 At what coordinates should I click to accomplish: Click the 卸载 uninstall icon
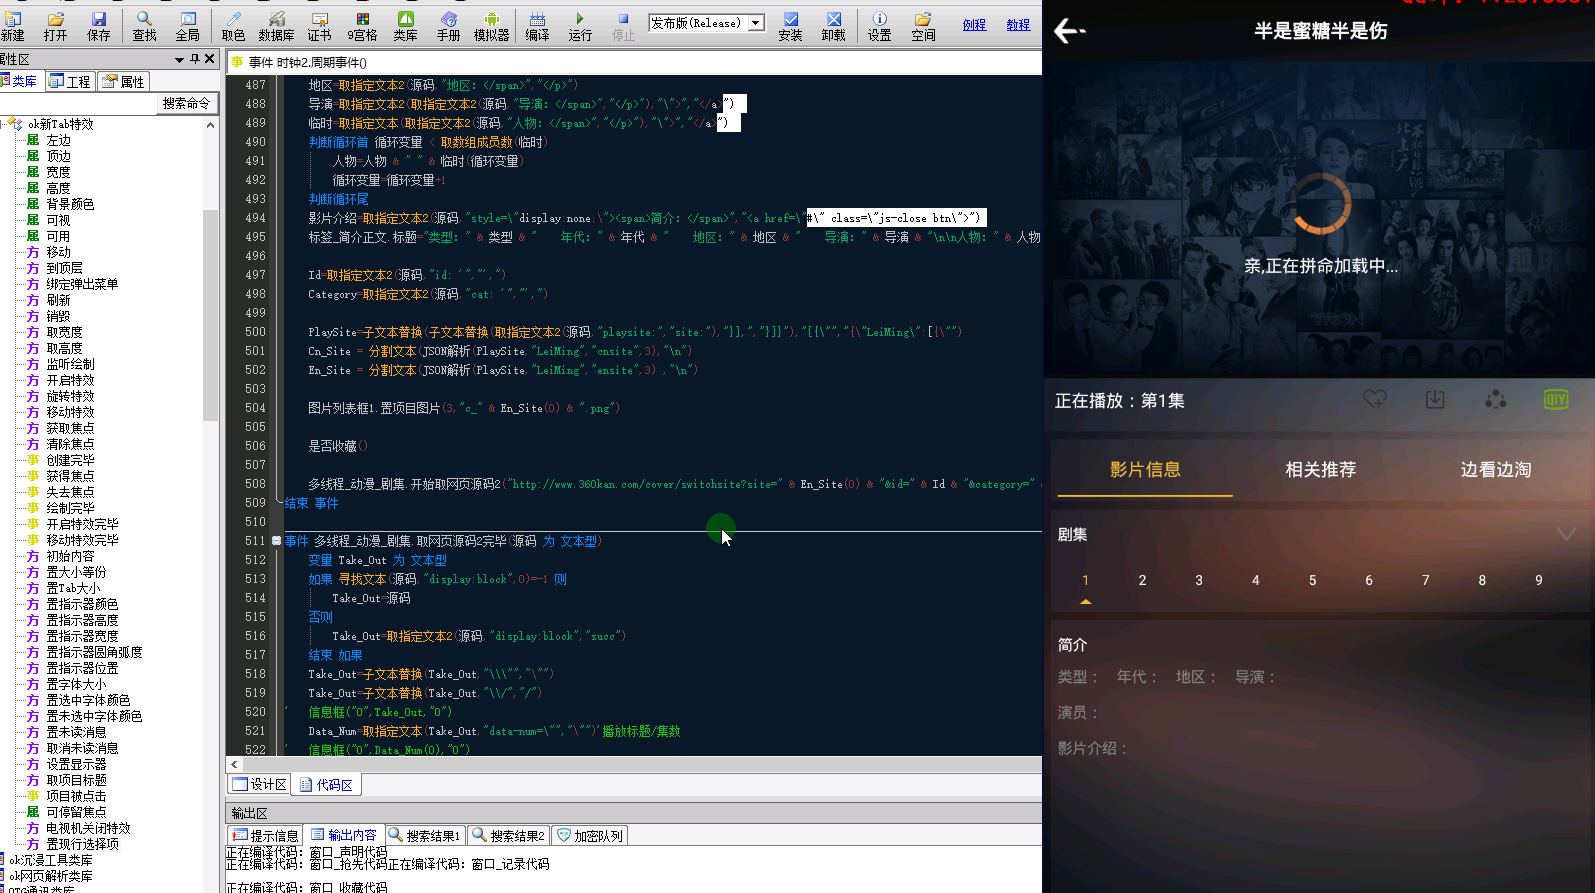pos(833,26)
